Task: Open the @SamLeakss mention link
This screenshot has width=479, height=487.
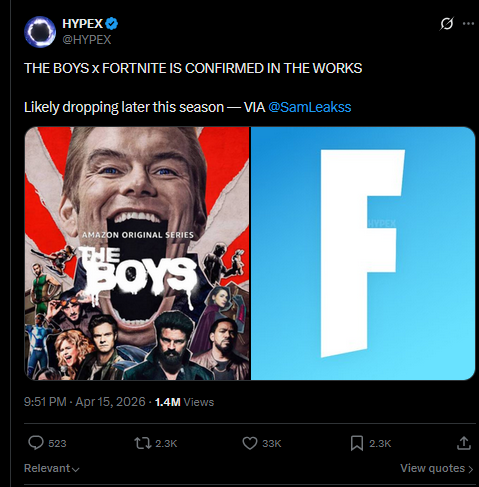Action: point(310,107)
